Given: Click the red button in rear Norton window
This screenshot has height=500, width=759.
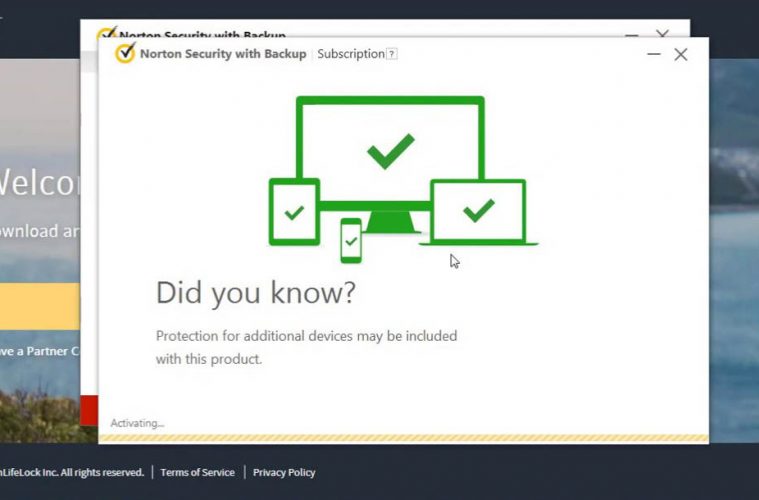Looking at the screenshot, I should click(89, 410).
